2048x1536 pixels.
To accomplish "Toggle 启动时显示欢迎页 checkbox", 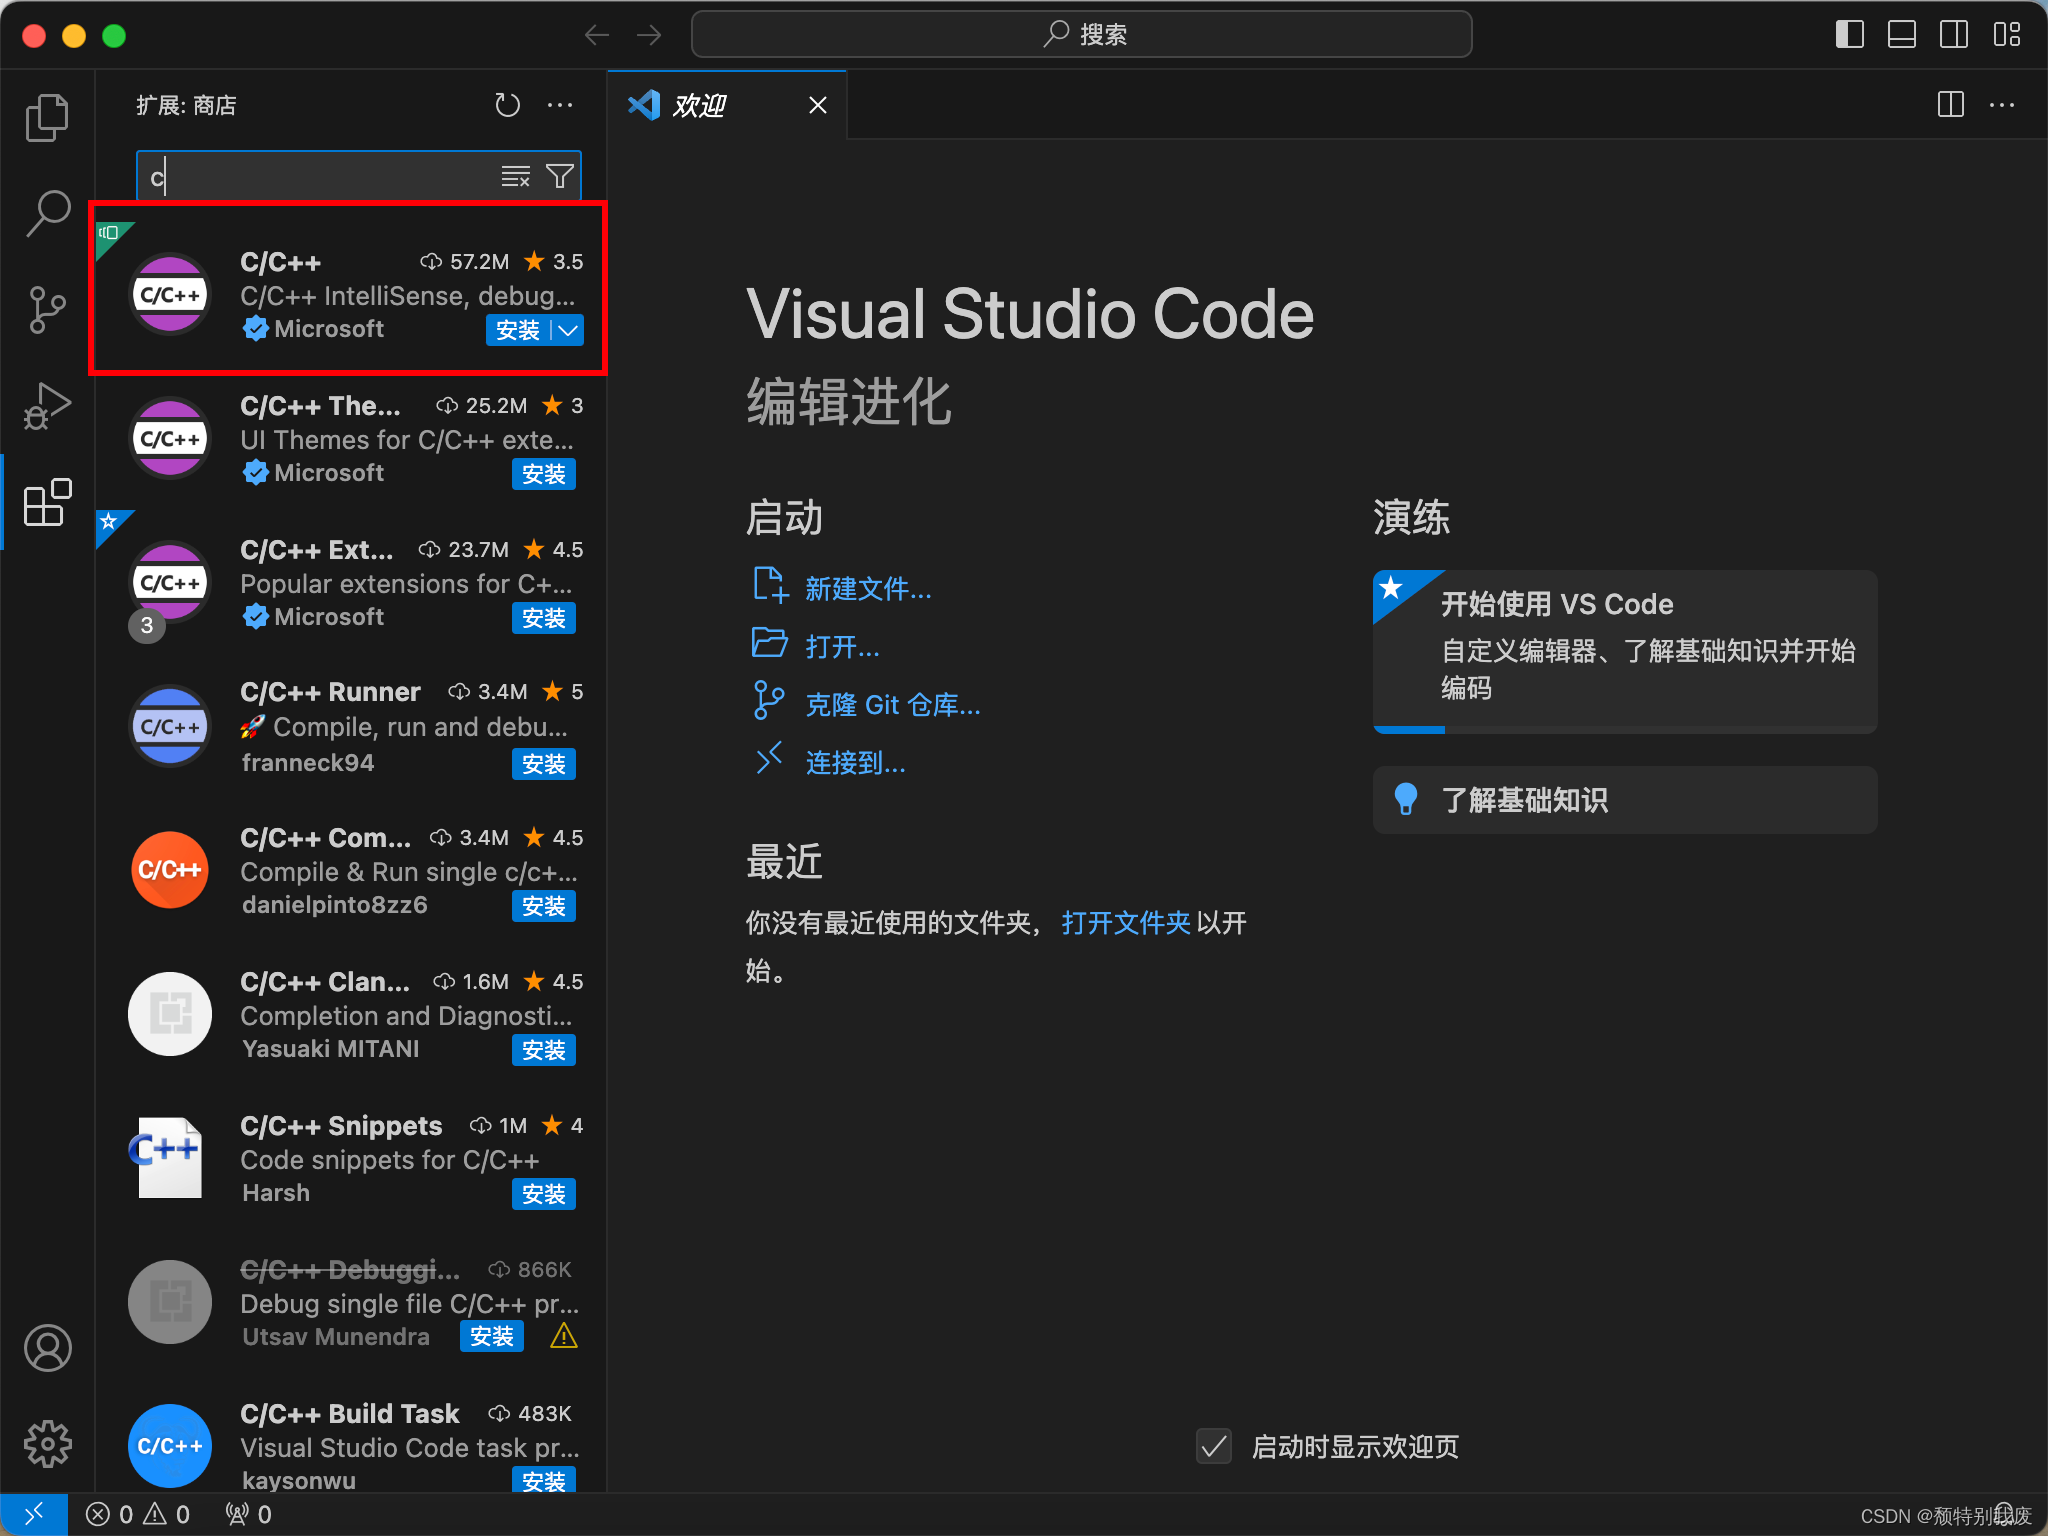I will pos(1215,1446).
